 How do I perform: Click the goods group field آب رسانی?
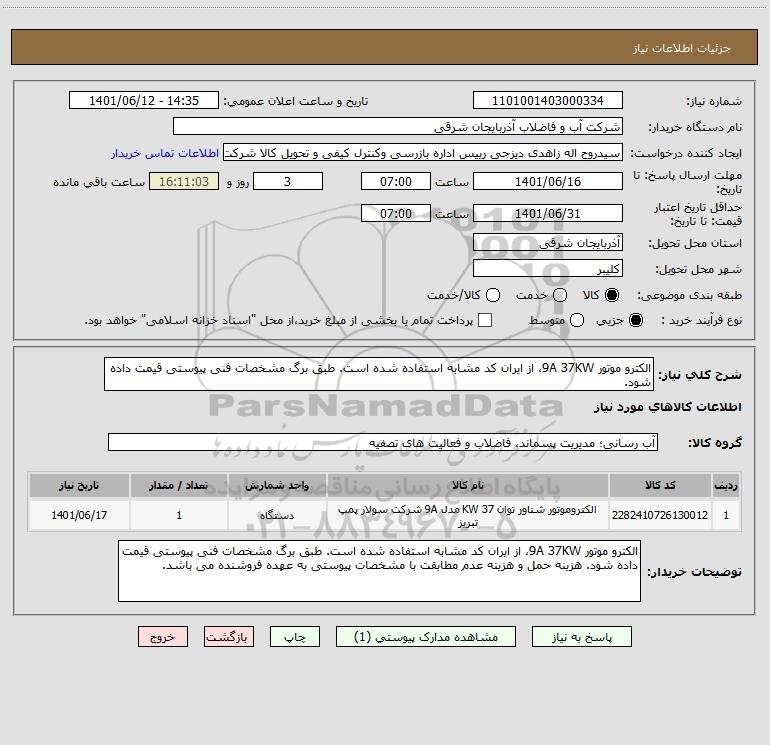[x=383, y=442]
